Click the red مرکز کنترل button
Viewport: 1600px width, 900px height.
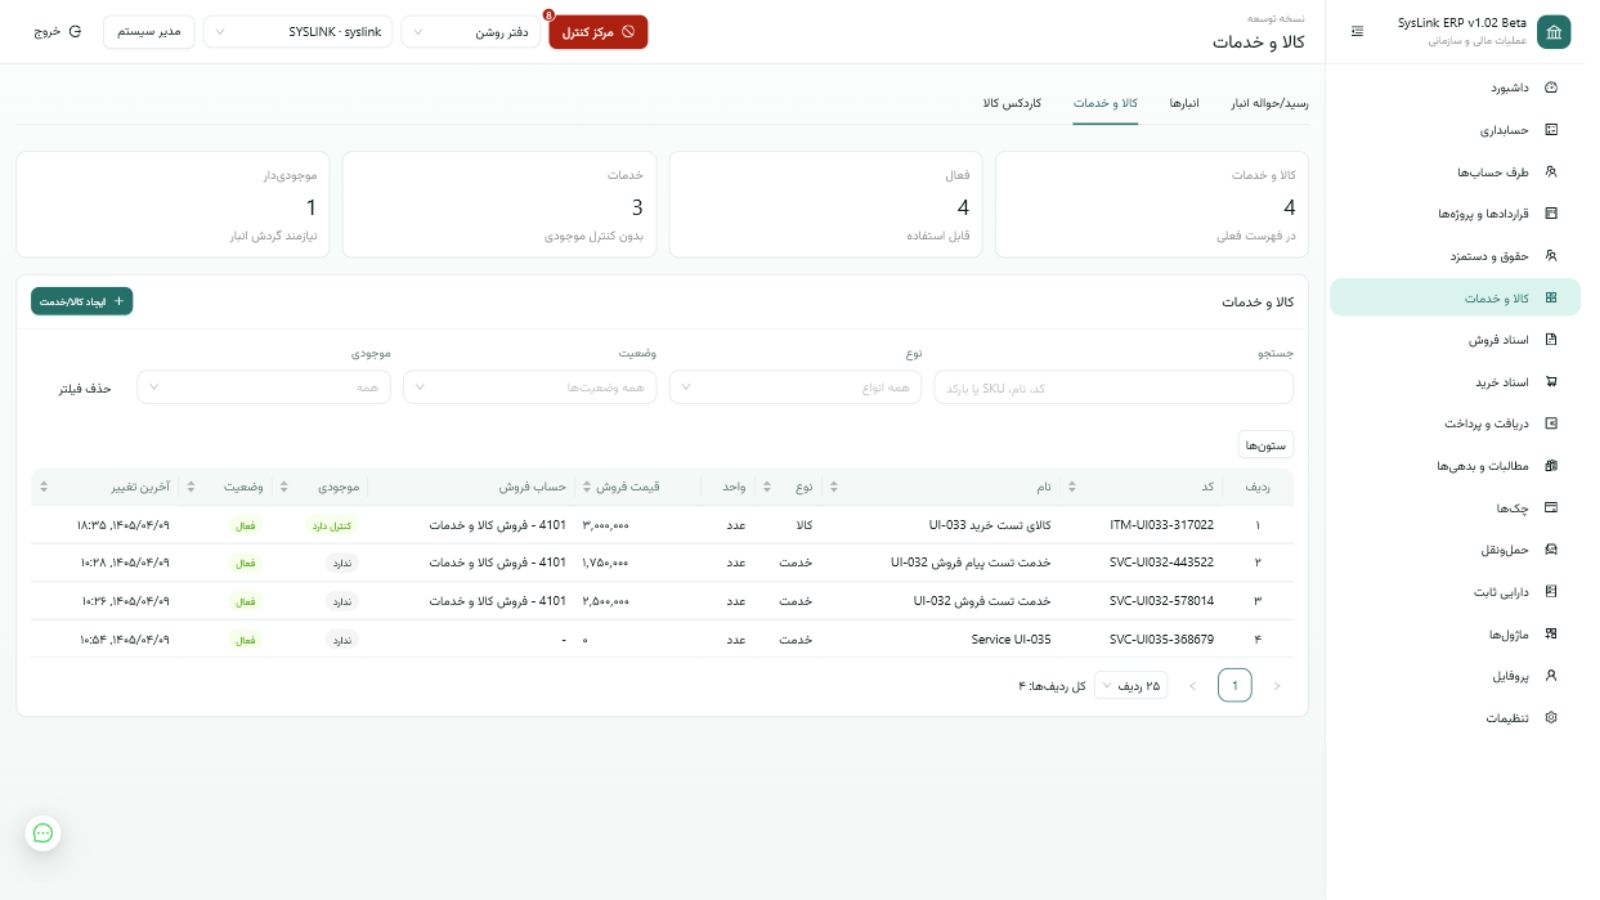click(598, 32)
